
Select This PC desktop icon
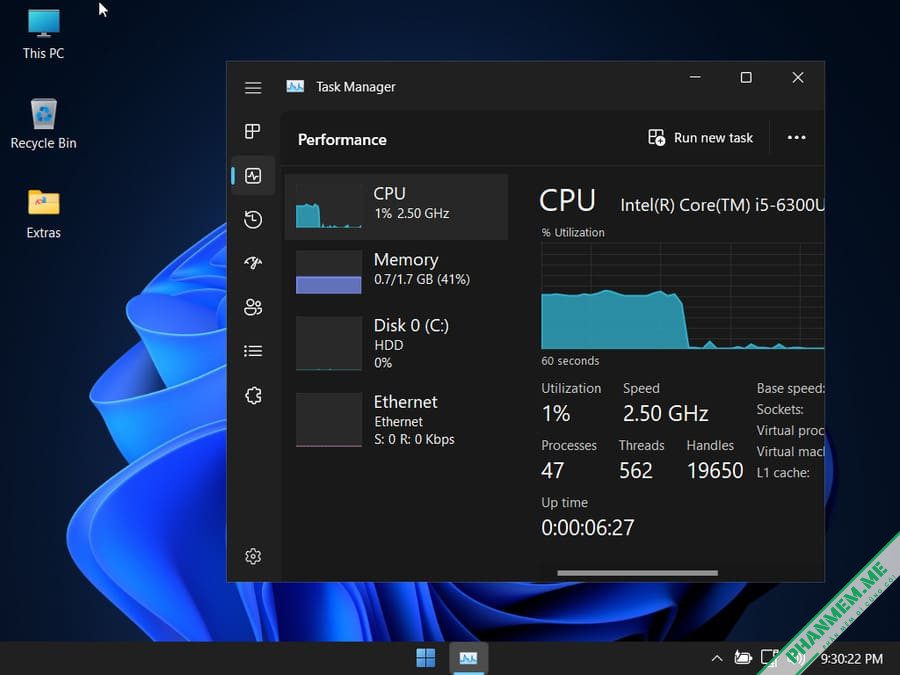point(44,33)
